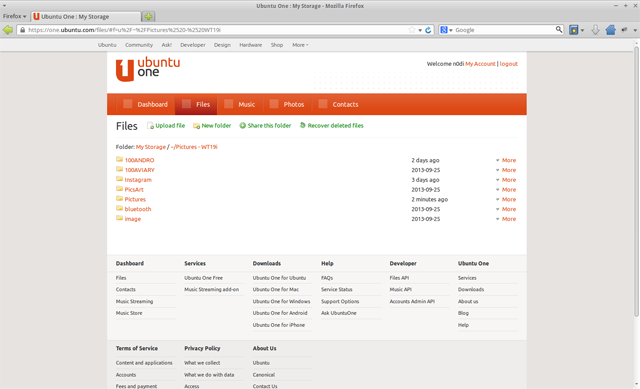The image size is (640, 389).
Task: Click the 100ANDRO folder icon
Action: point(119,160)
